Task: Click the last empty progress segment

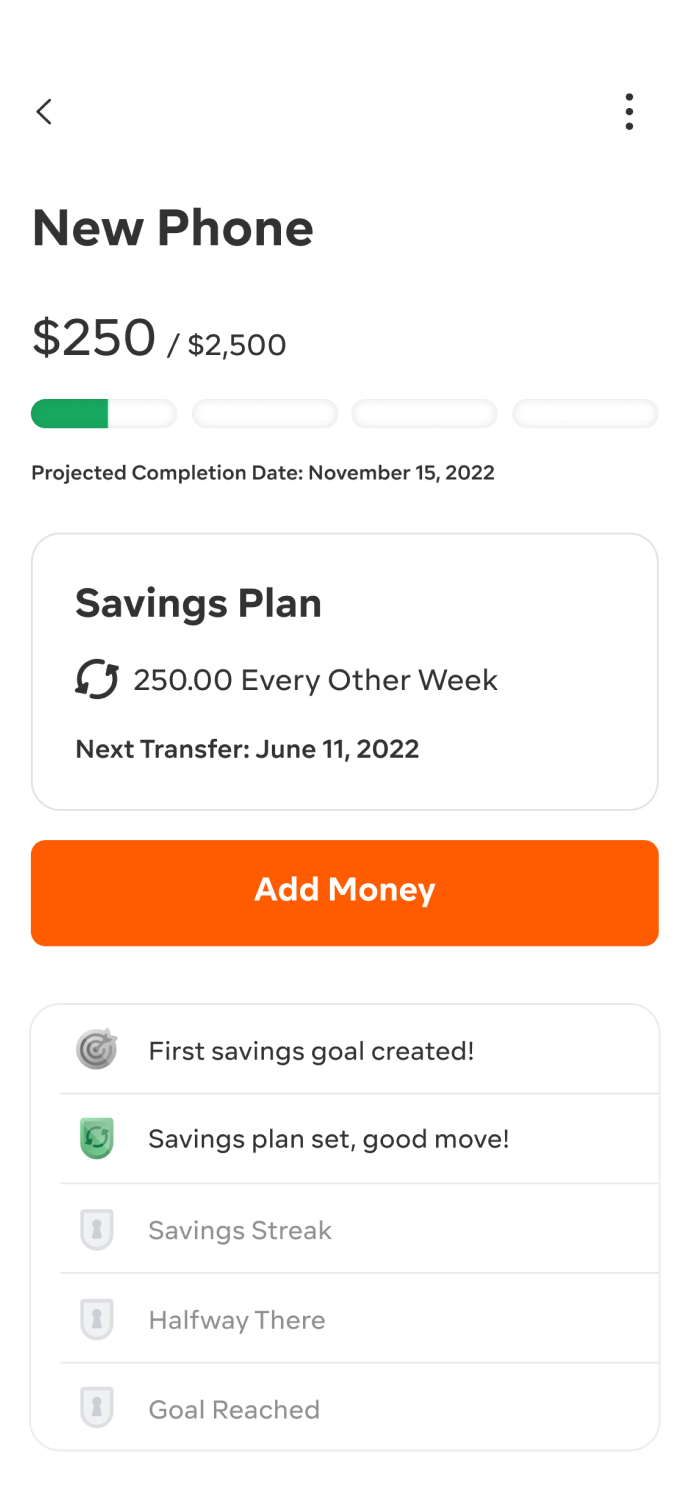Action: tap(585, 414)
